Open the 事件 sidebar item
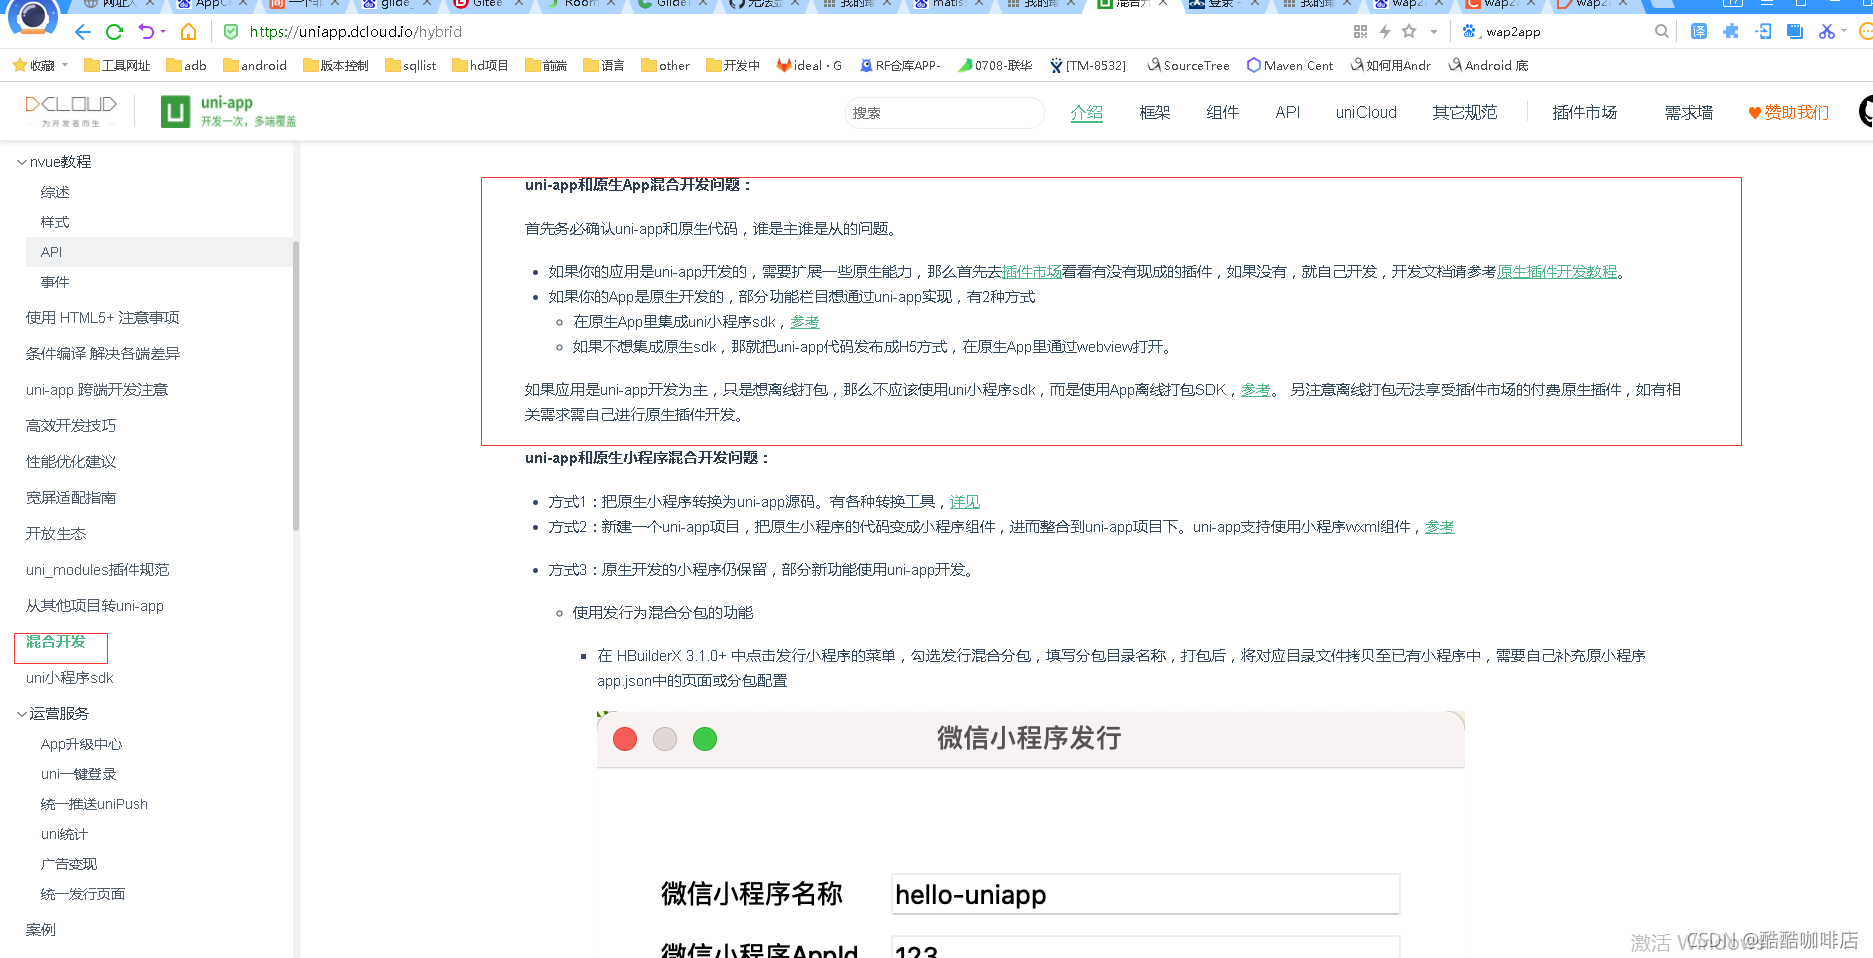This screenshot has width=1873, height=958. click(x=55, y=282)
